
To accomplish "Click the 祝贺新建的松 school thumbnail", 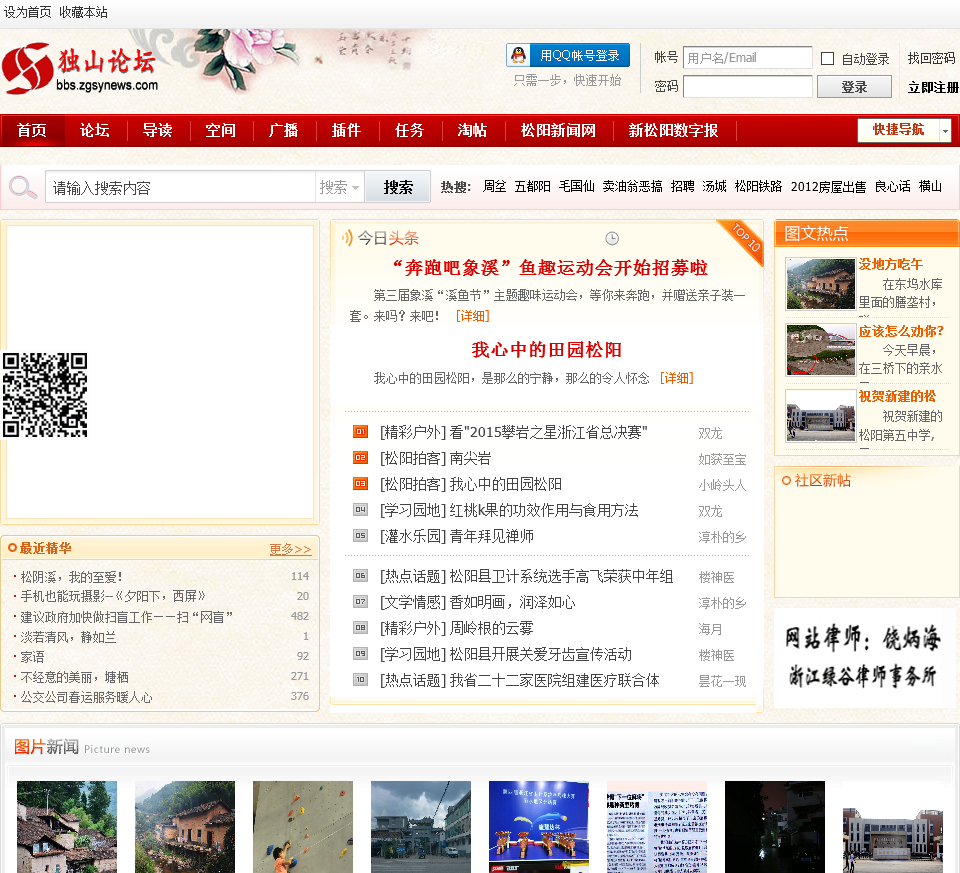I will (x=820, y=415).
